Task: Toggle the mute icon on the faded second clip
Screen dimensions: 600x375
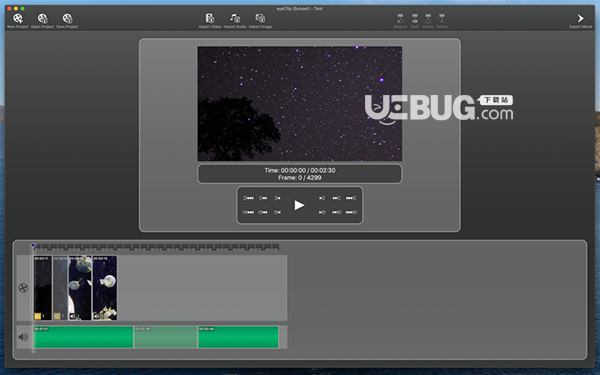Action: click(x=57, y=316)
